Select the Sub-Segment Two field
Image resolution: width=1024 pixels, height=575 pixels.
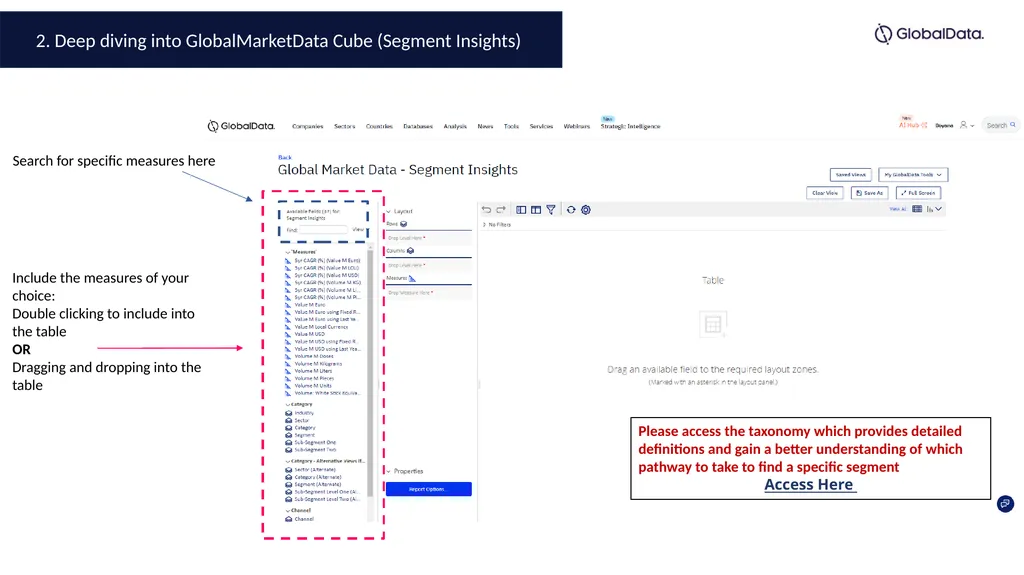click(x=315, y=450)
